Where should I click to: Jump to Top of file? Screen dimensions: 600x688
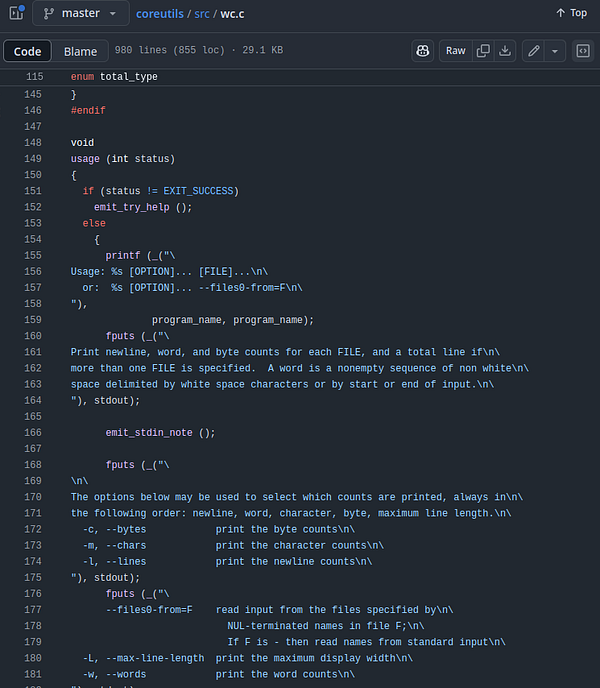[x=571, y=13]
